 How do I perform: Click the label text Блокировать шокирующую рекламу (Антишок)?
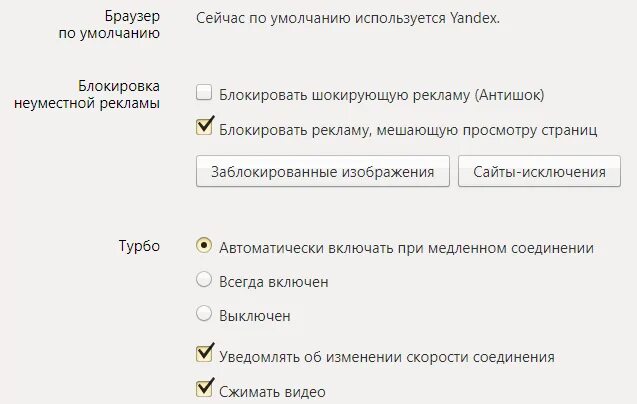381,95
